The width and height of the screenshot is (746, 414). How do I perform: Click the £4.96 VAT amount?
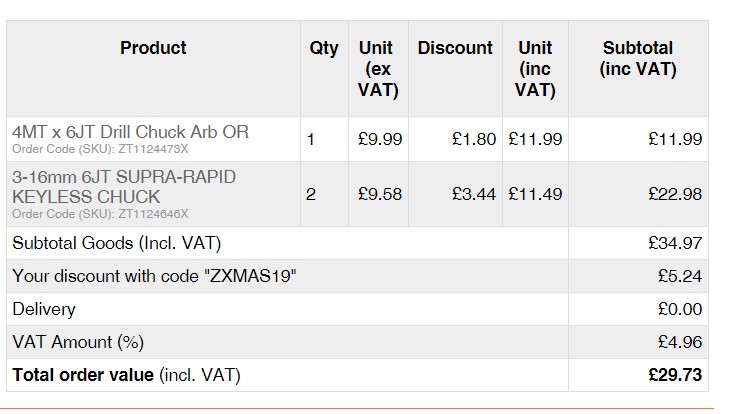pos(679,342)
